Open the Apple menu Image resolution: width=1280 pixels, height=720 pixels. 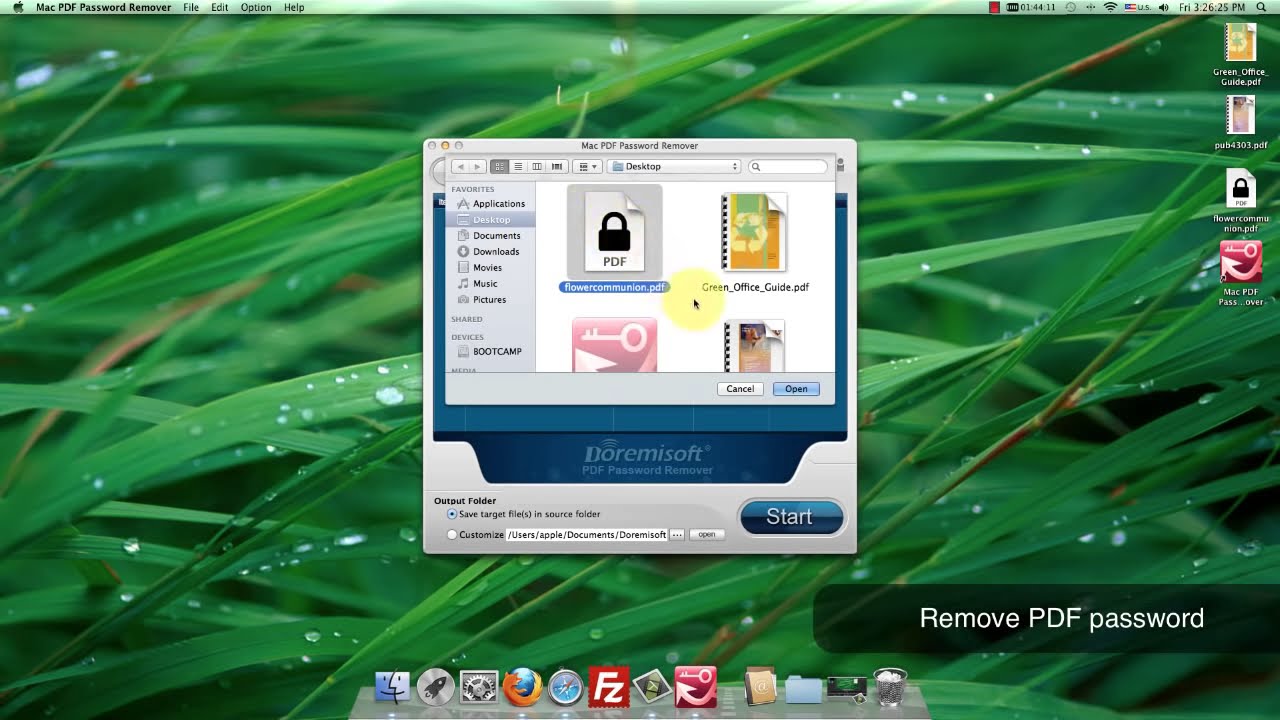[17, 7]
